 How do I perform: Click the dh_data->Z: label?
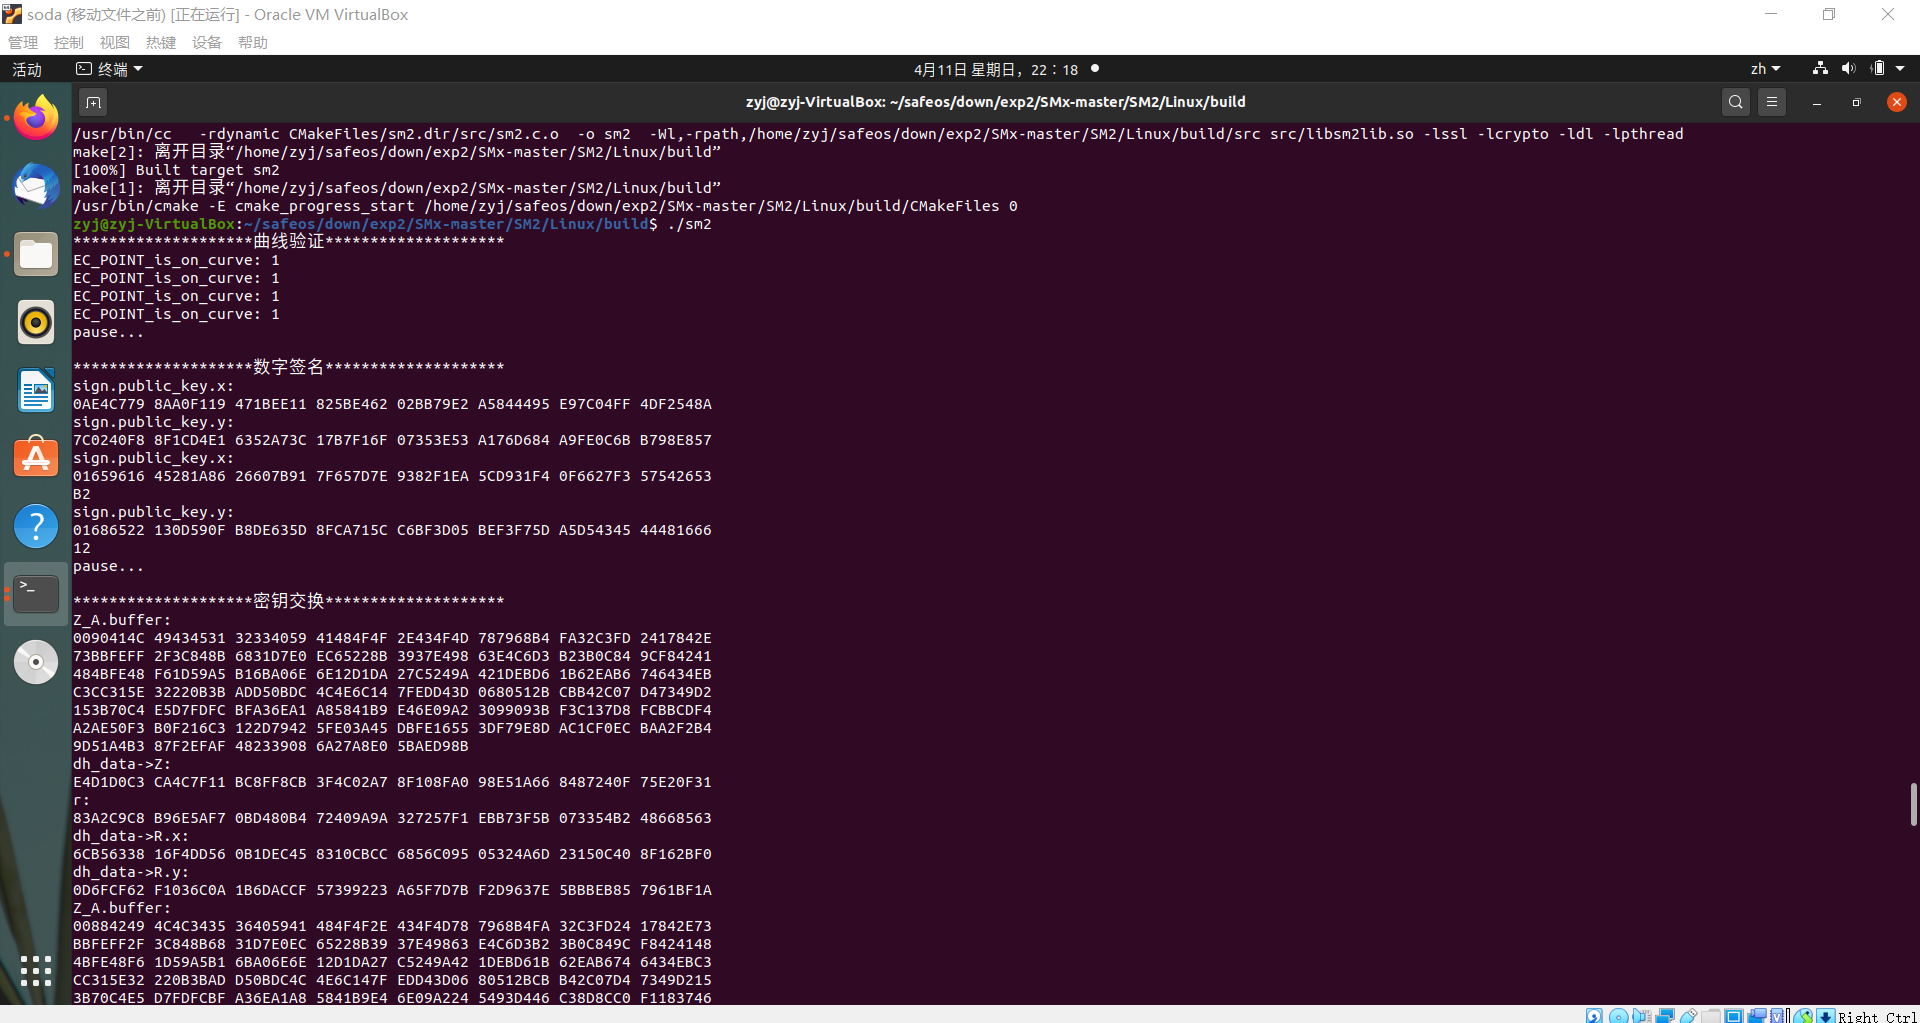[x=122, y=764]
